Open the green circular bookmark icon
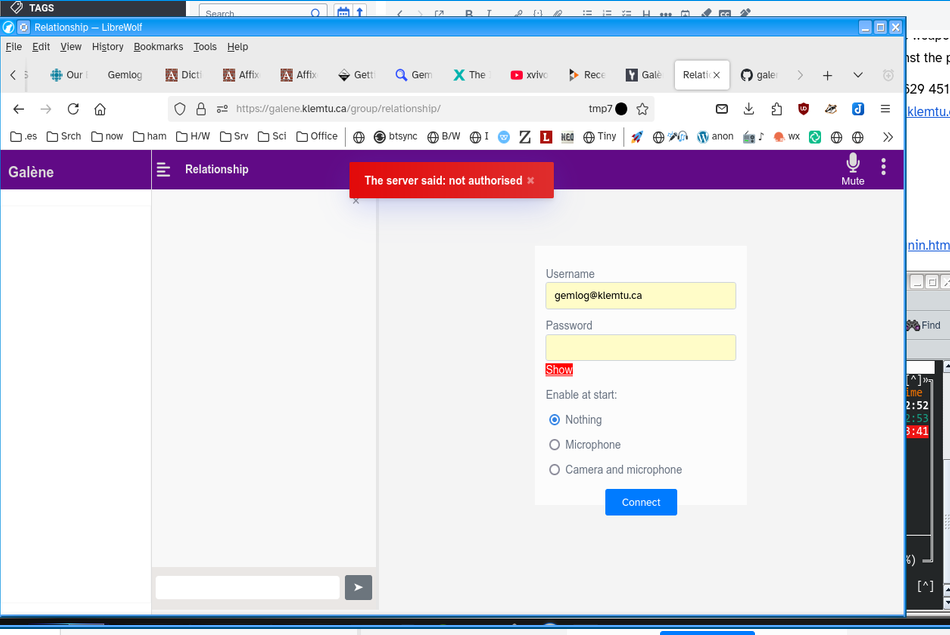This screenshot has width=950, height=635. 815,137
